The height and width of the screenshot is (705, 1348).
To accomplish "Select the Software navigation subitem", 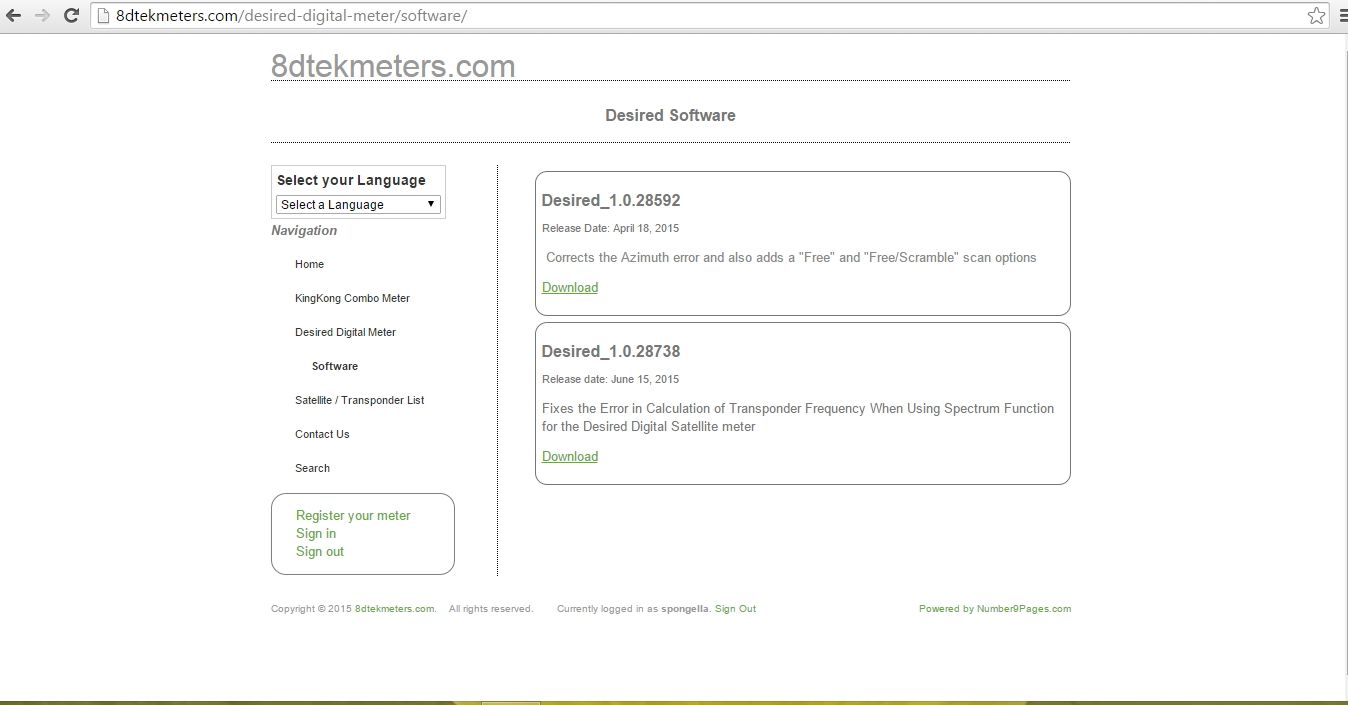I will [335, 366].
